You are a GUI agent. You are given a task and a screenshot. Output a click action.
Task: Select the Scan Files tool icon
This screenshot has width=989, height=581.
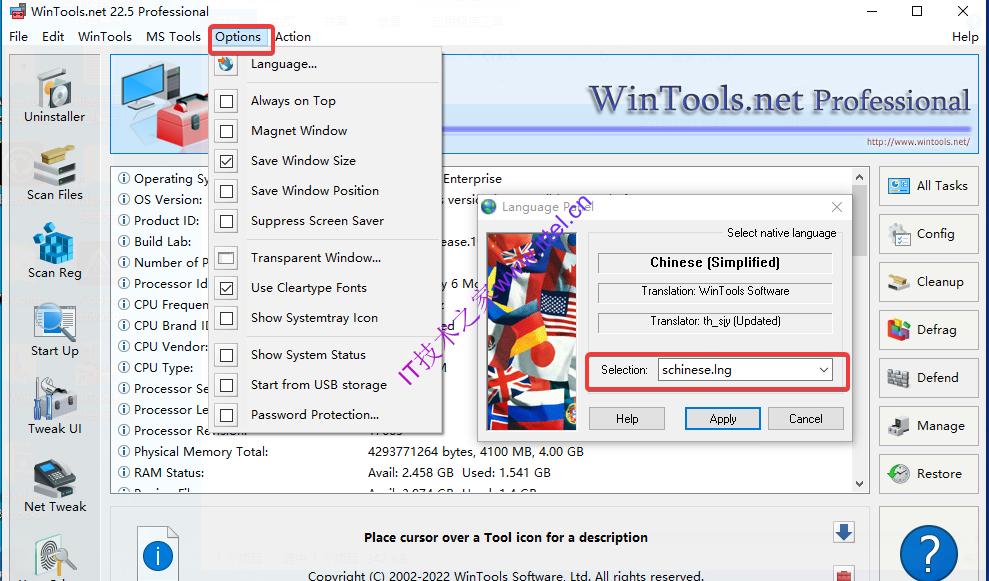tap(54, 173)
